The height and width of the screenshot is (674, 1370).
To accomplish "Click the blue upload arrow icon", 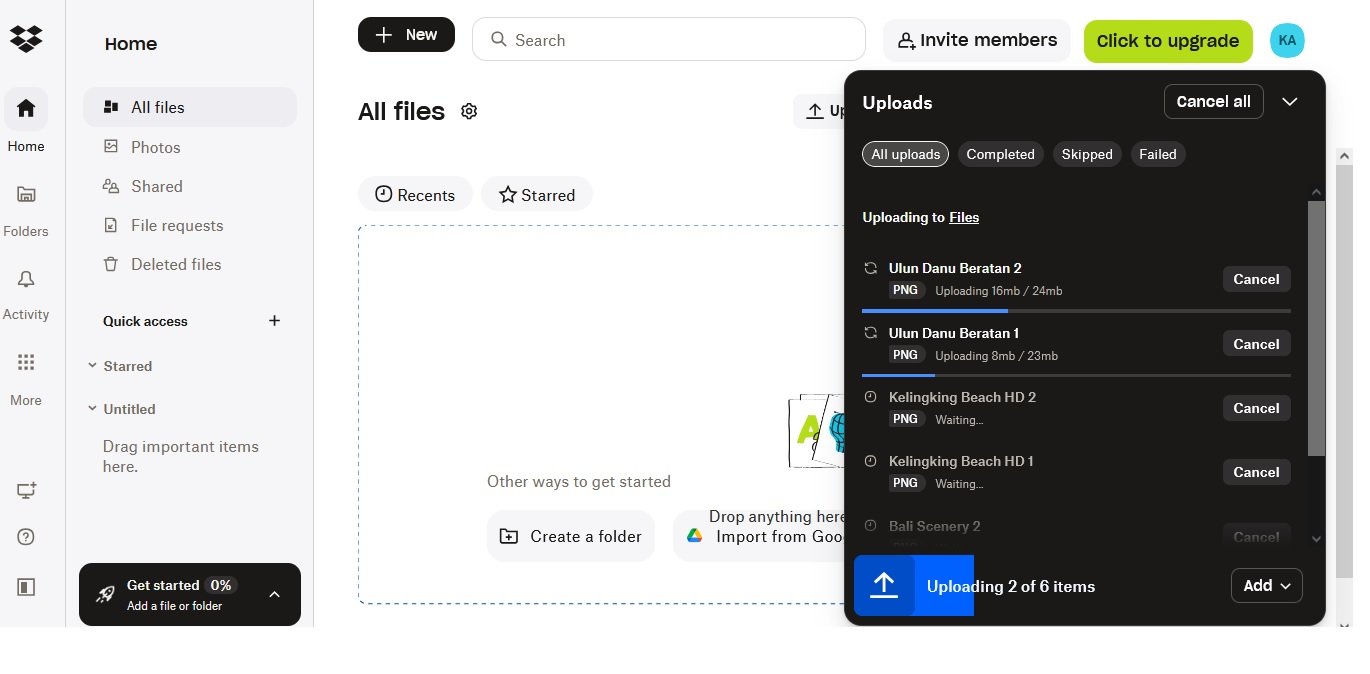I will click(884, 585).
